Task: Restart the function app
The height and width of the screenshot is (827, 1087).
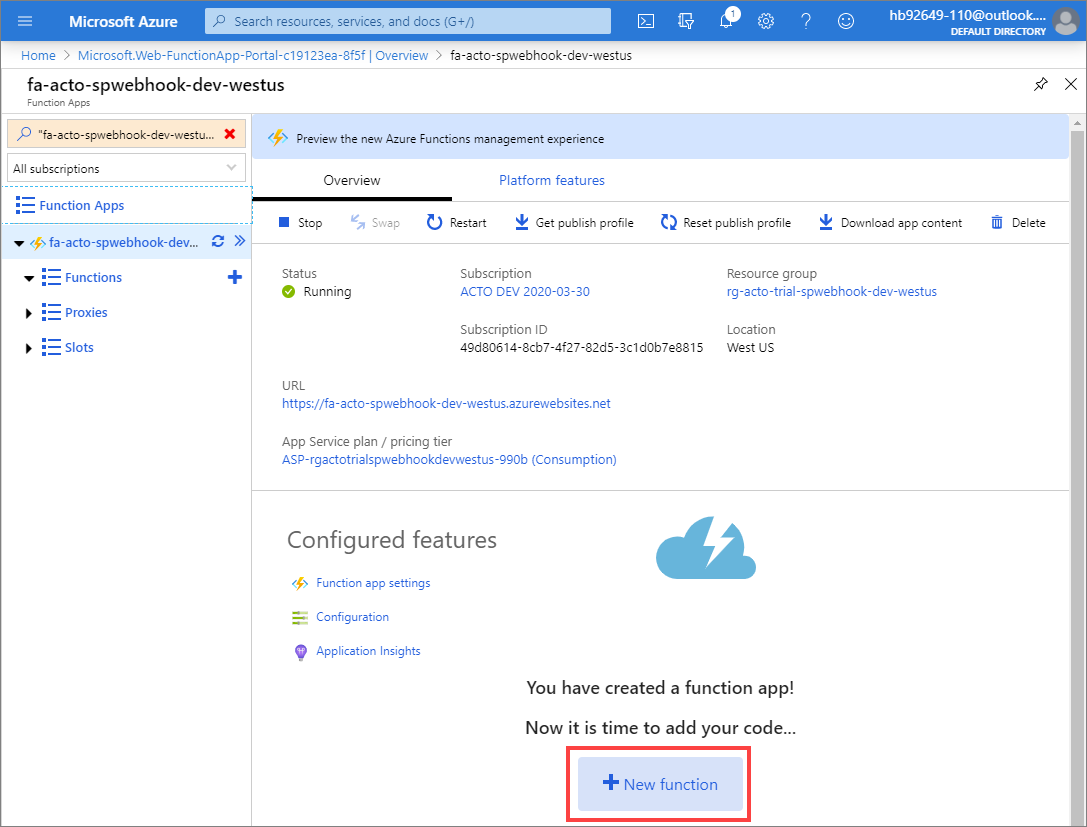Action: [x=456, y=223]
